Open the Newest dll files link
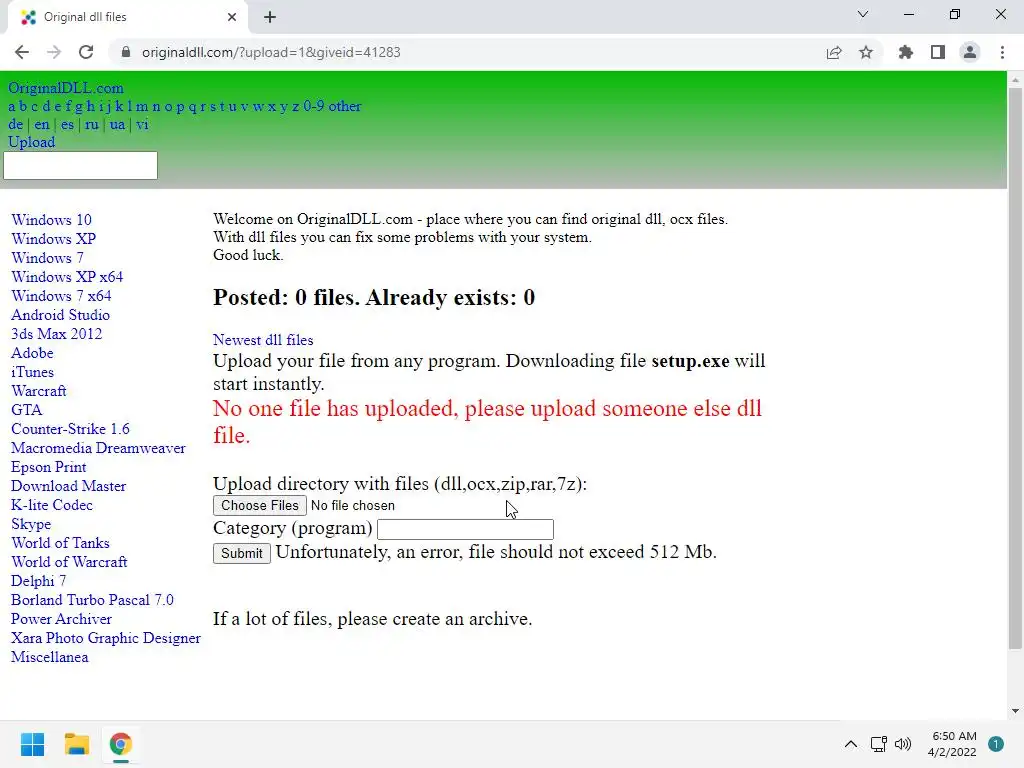 [x=263, y=340]
